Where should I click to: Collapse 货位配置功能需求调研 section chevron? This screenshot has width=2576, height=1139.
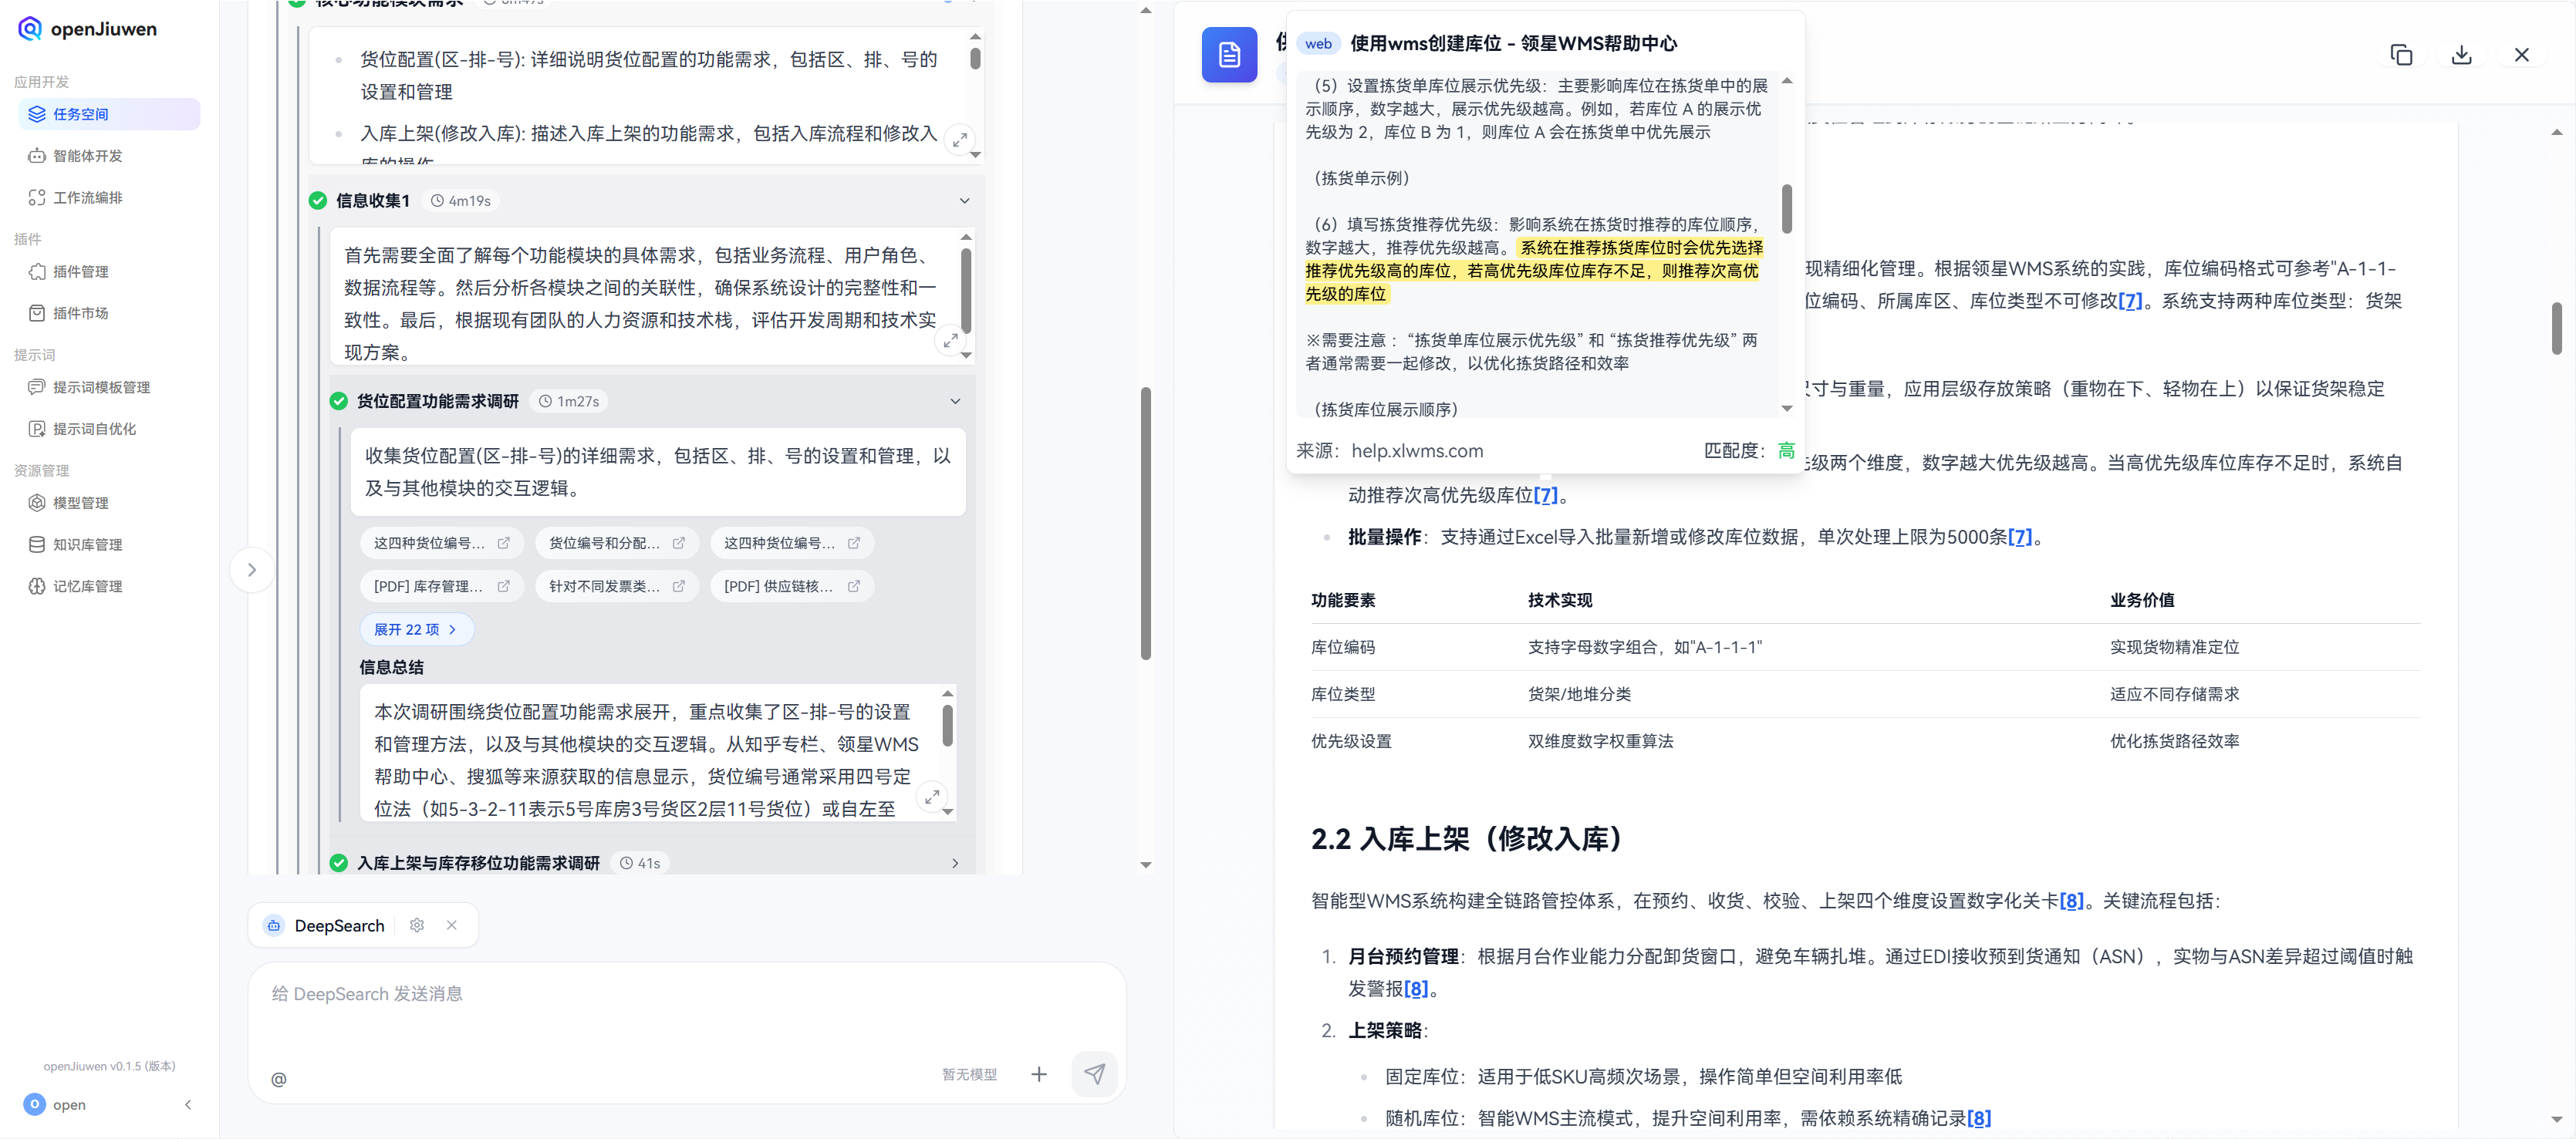[955, 401]
